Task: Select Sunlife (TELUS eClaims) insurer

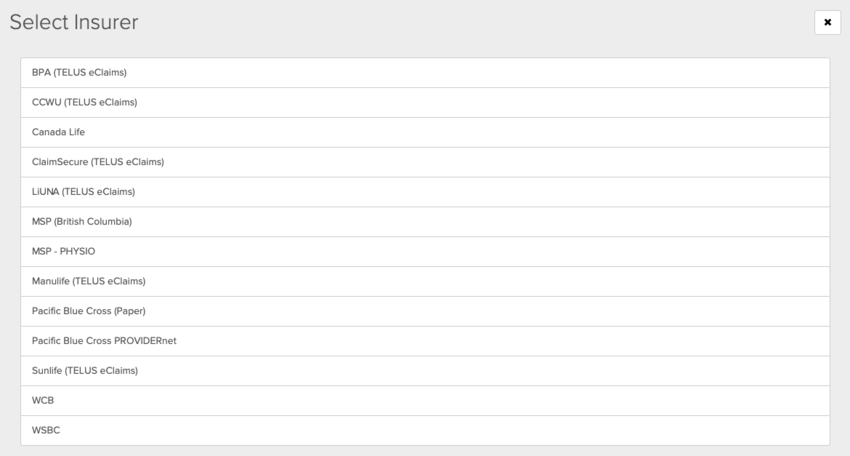Action: pos(424,371)
